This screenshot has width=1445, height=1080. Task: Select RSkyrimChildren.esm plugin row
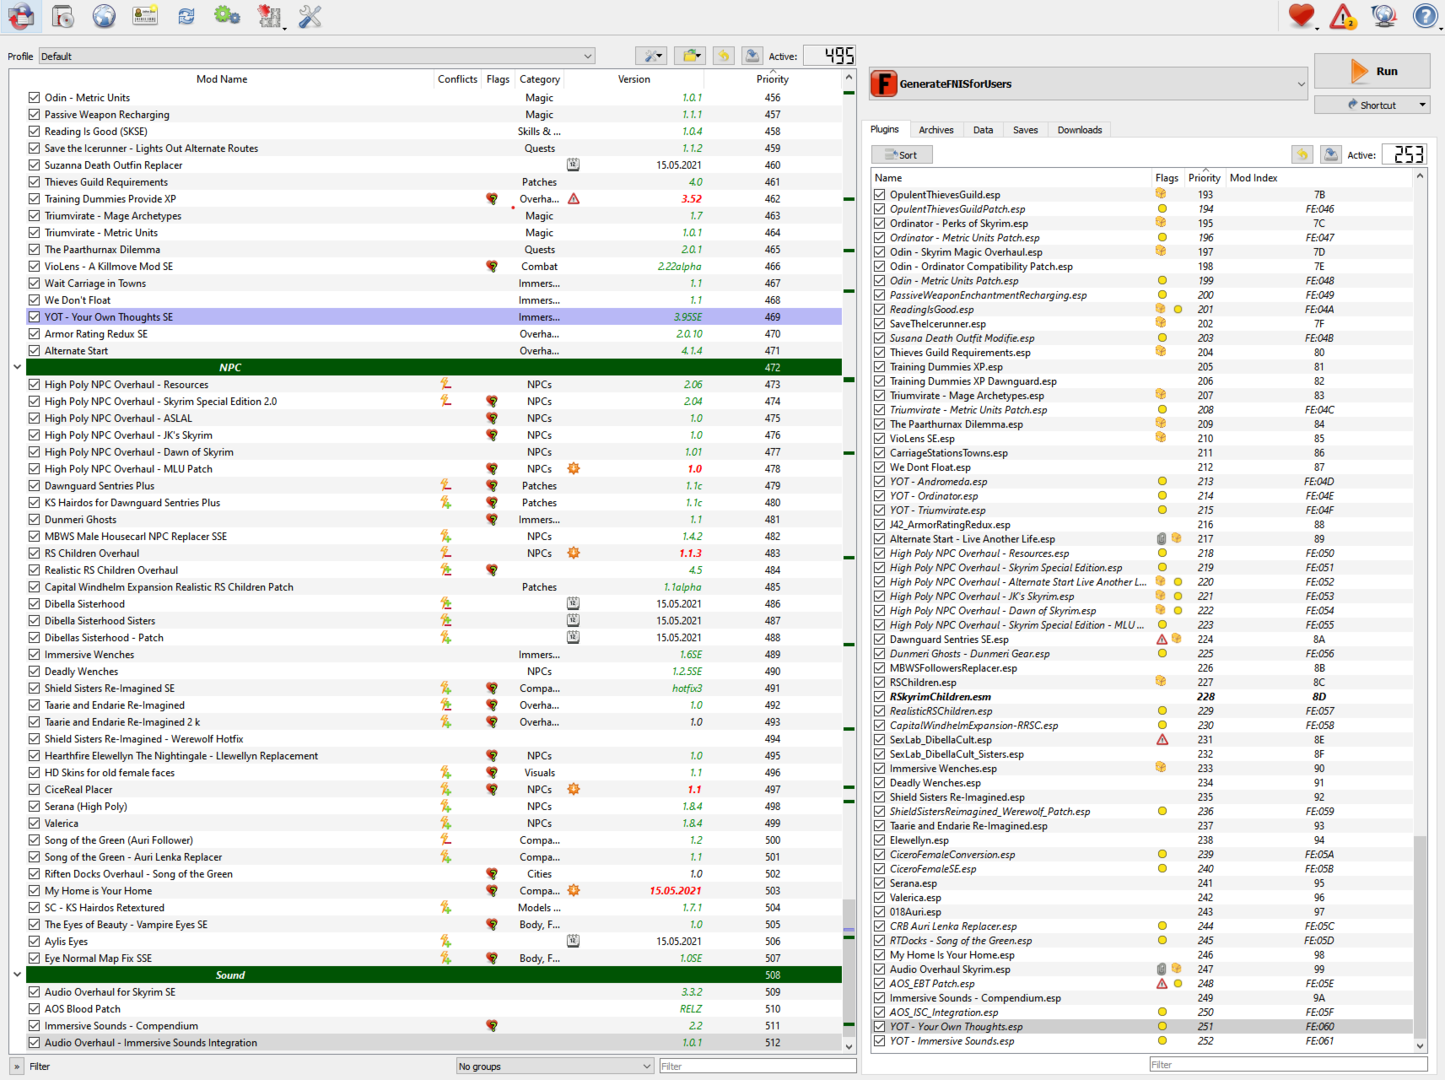pos(1142,697)
